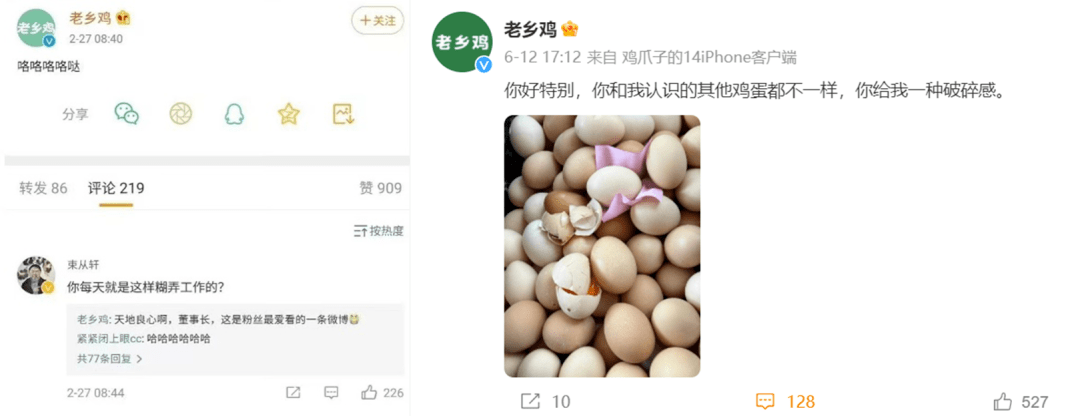The image size is (1080, 416).
Task: Repost the comment by 束从轩
Action: (293, 393)
